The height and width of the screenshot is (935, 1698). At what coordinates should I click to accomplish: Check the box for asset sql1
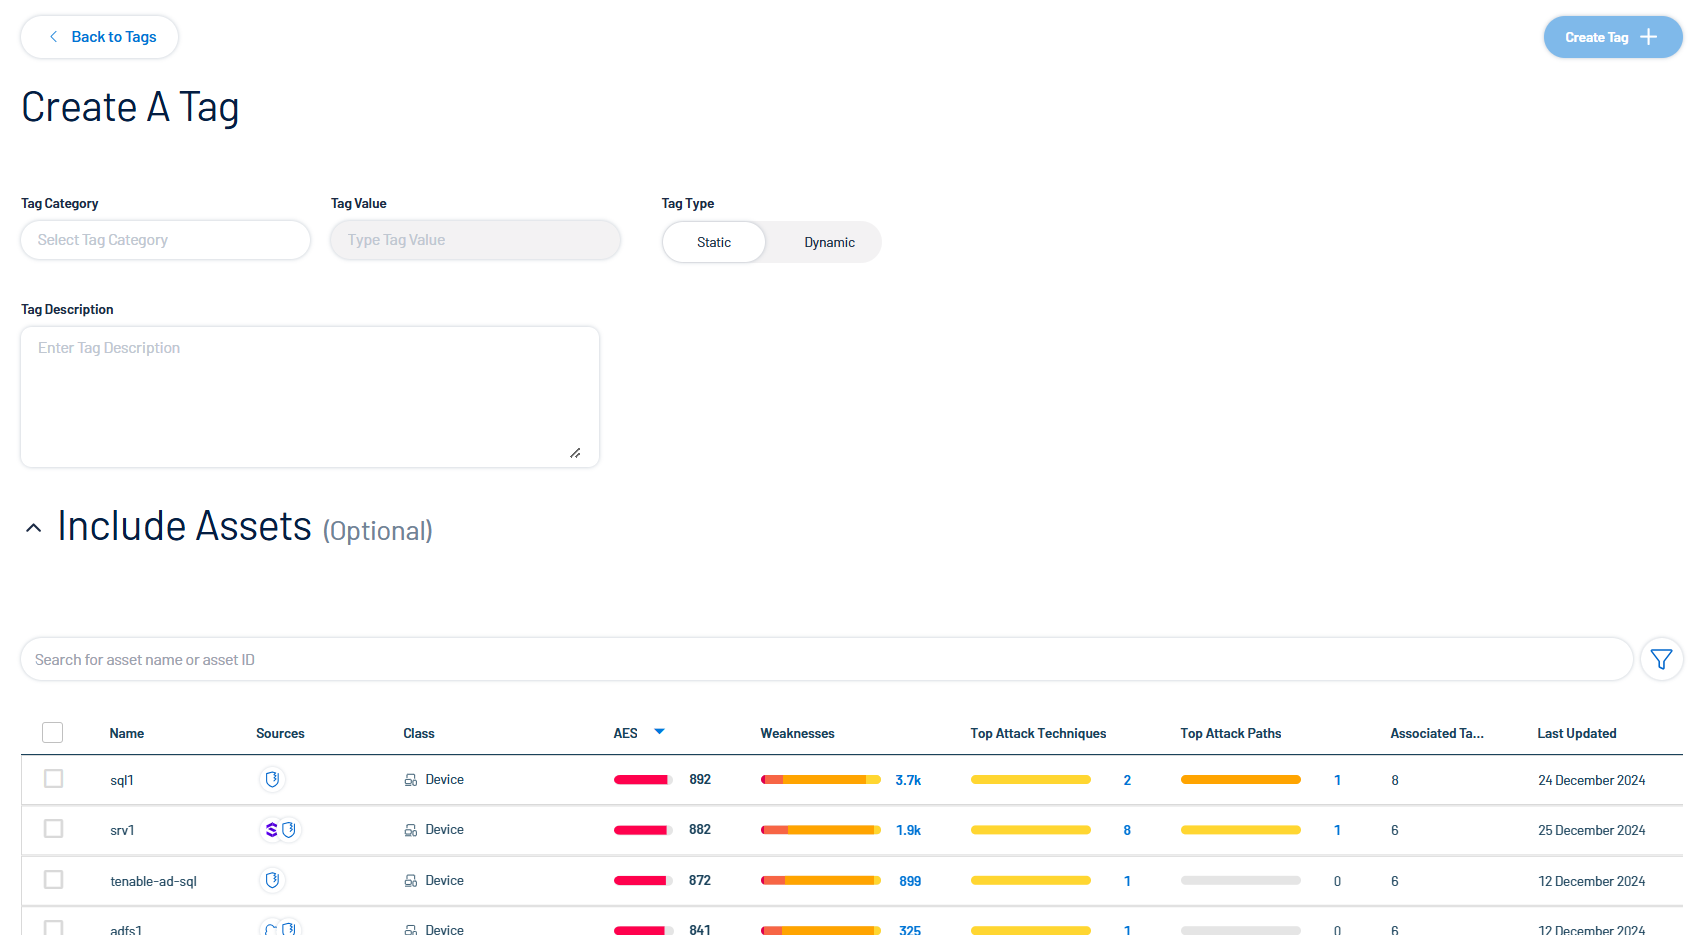pyautogui.click(x=54, y=779)
